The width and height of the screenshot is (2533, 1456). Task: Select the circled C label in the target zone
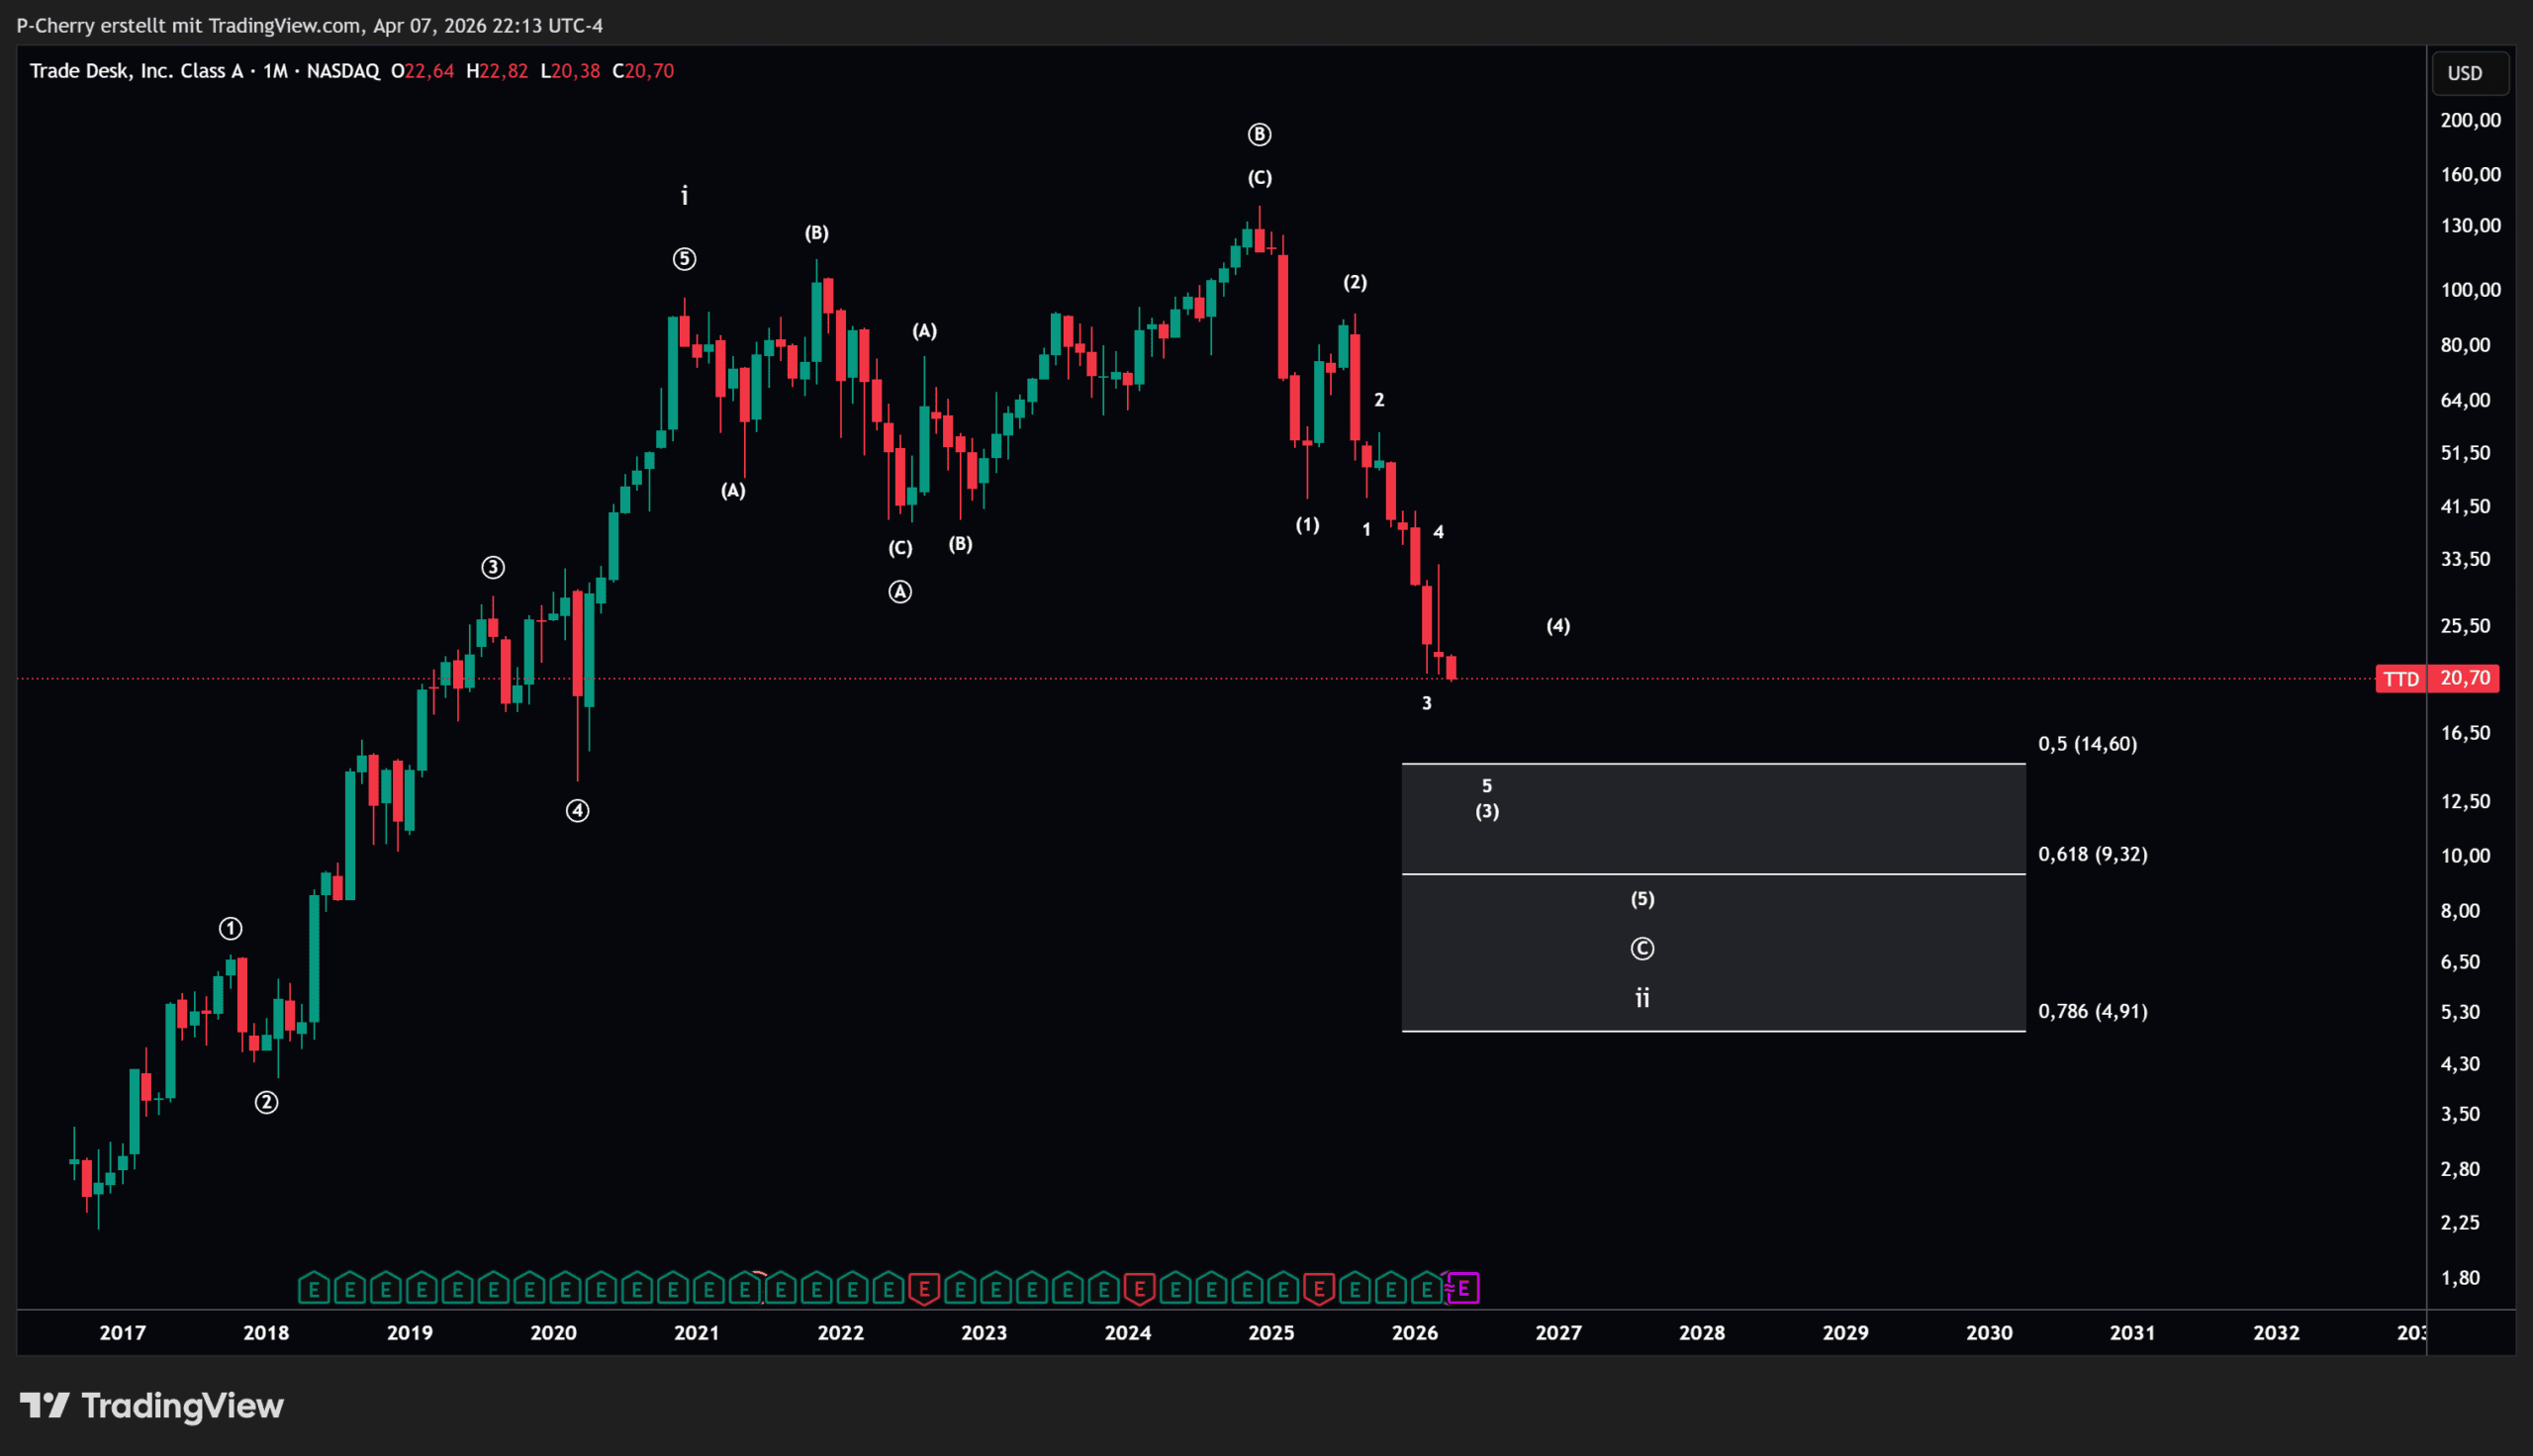[1642, 948]
